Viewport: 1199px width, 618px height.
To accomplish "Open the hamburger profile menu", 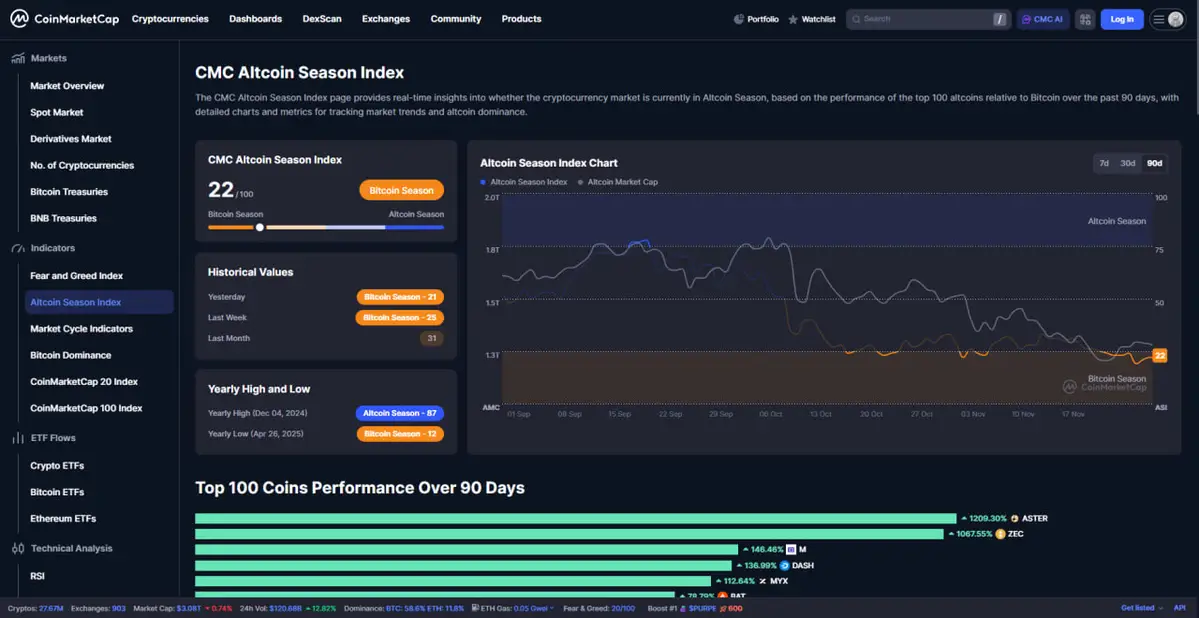I will [x=1166, y=18].
